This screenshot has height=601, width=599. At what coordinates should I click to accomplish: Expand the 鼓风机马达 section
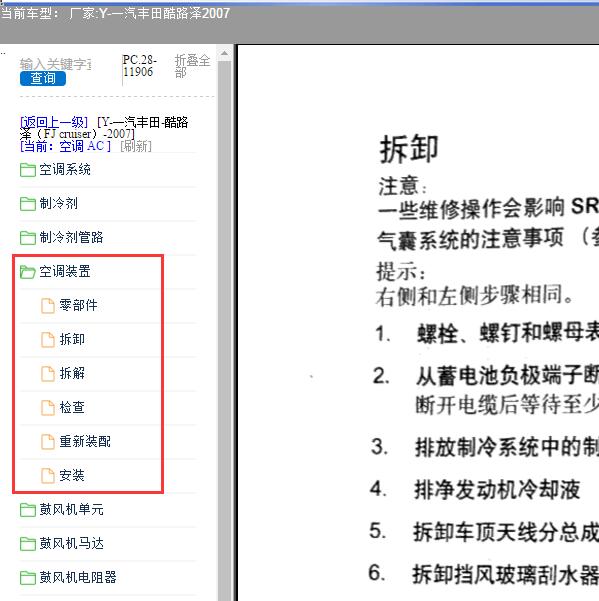[x=71, y=544]
